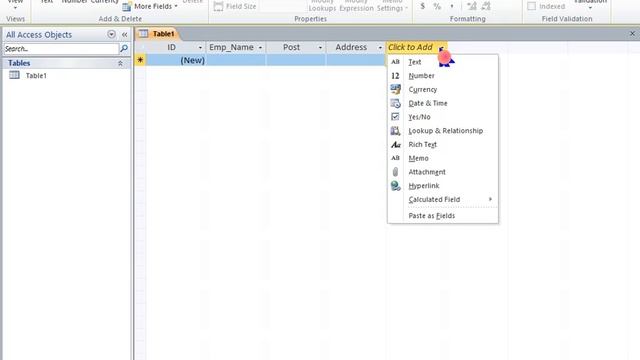640x360 pixels.
Task: Choose Memo field type
Action: click(443, 158)
